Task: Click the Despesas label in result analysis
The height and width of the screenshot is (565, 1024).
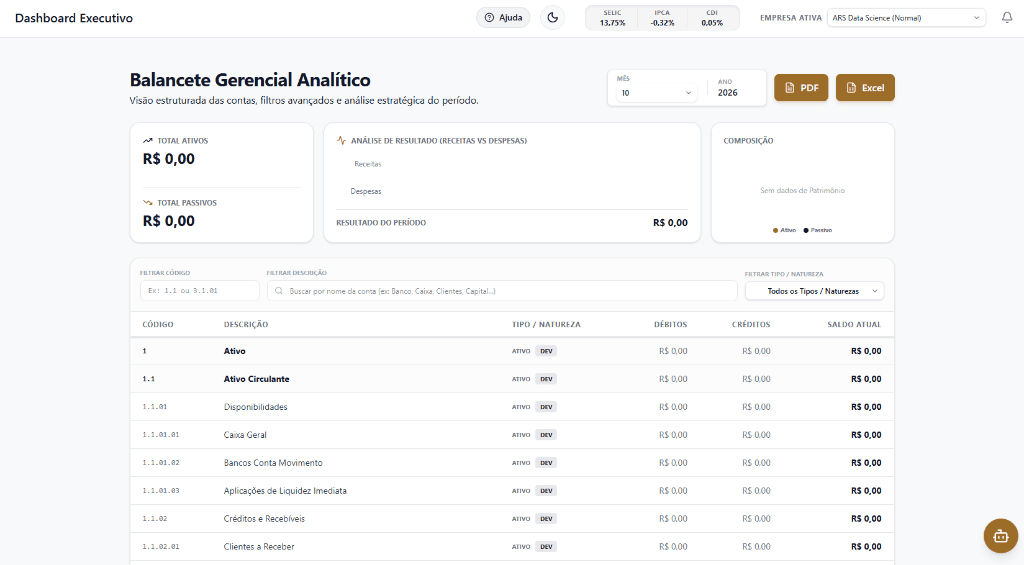Action: (x=366, y=191)
